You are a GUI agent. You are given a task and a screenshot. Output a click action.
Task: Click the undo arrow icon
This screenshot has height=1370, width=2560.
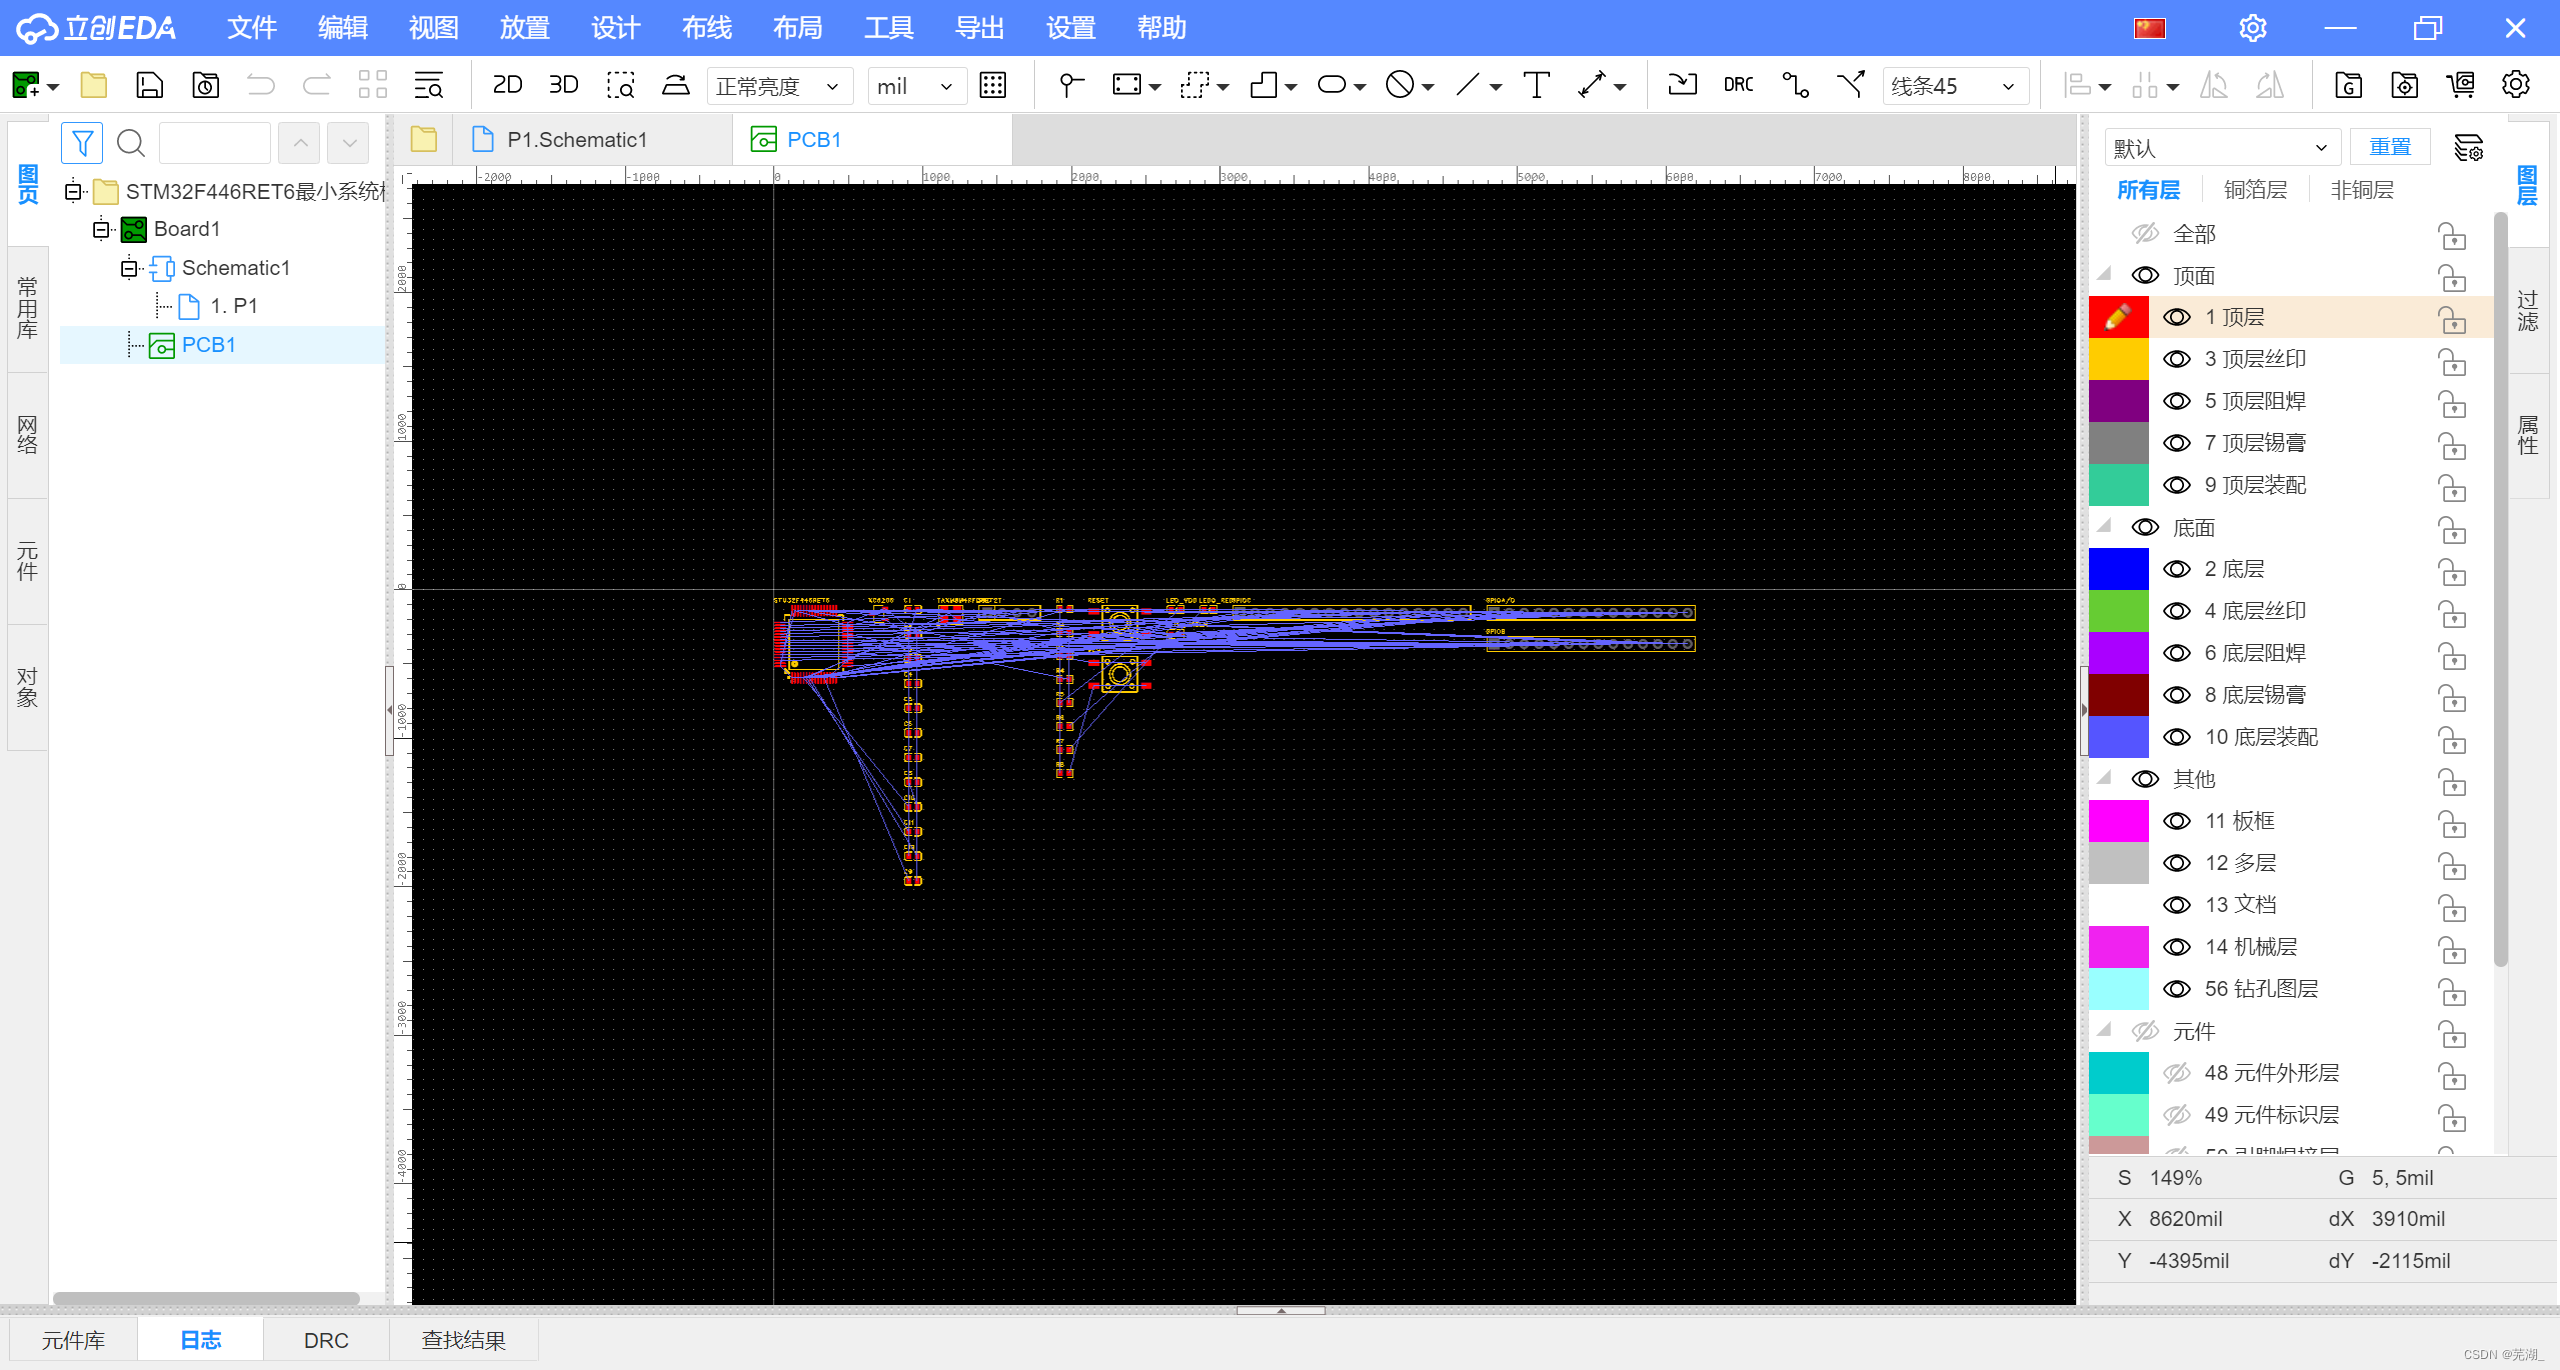click(x=261, y=86)
